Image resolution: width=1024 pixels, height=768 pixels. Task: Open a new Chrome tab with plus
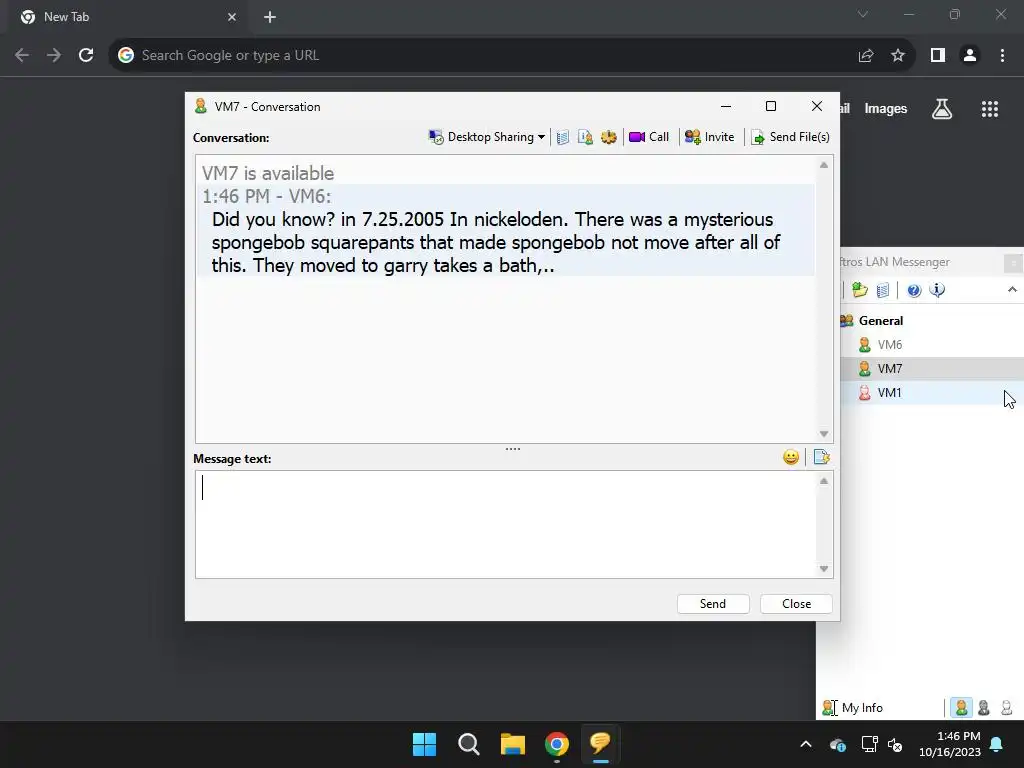270,17
